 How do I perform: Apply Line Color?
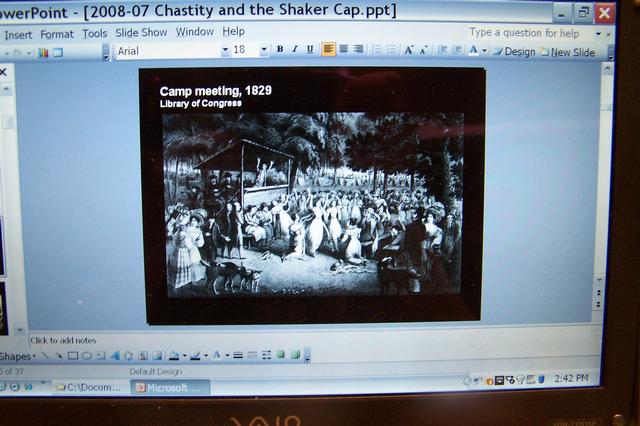[196, 356]
